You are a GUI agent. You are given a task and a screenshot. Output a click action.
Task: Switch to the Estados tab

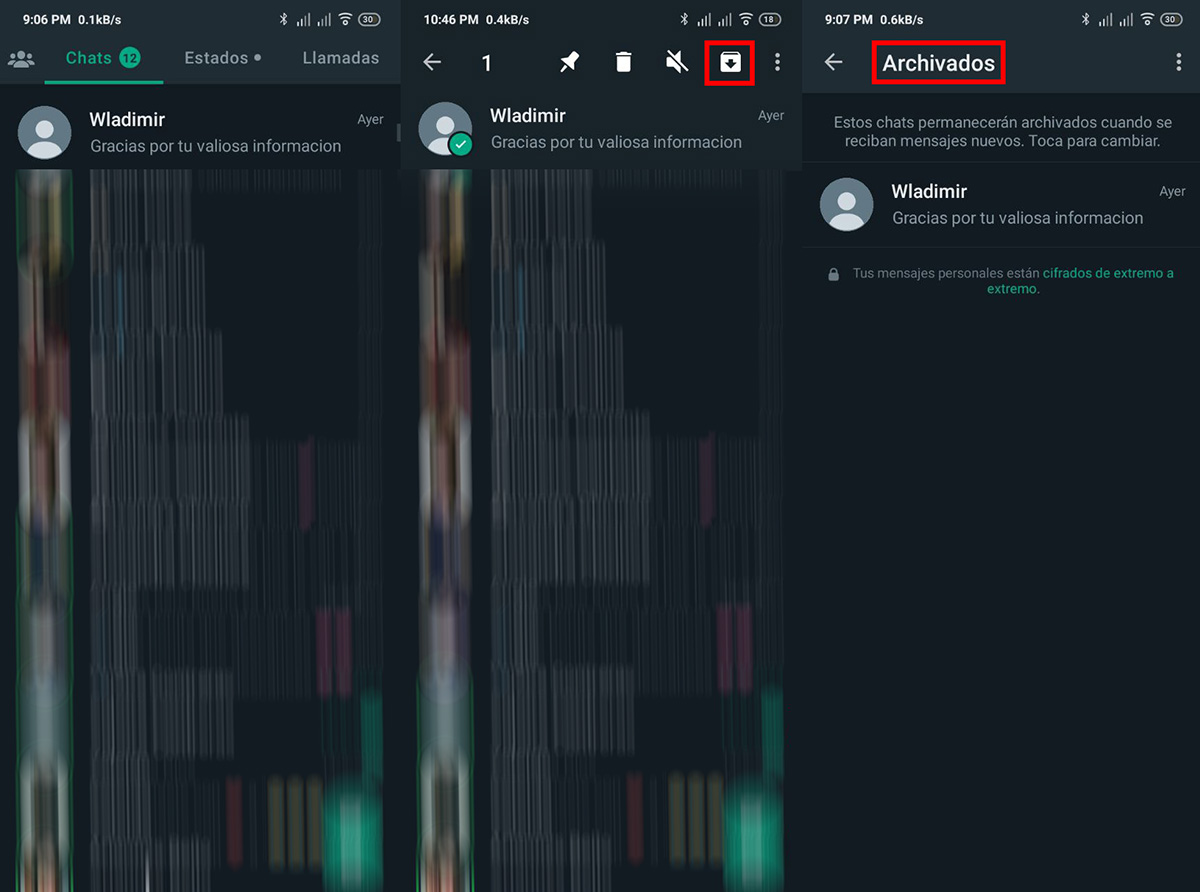(222, 58)
